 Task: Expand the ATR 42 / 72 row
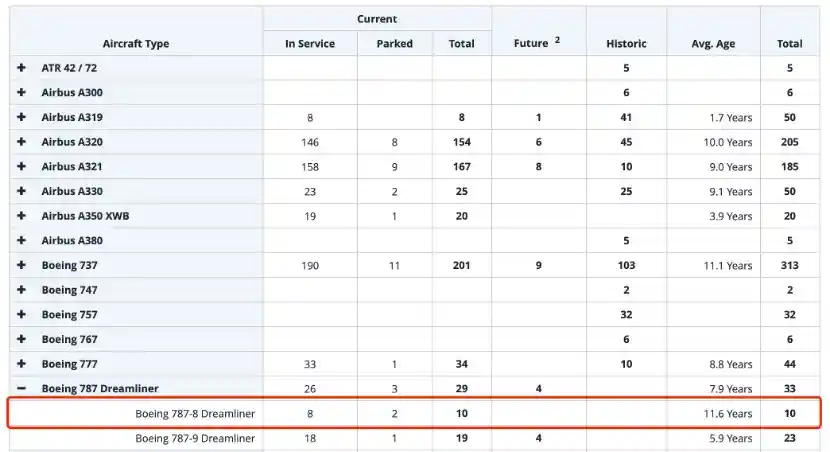(x=21, y=68)
